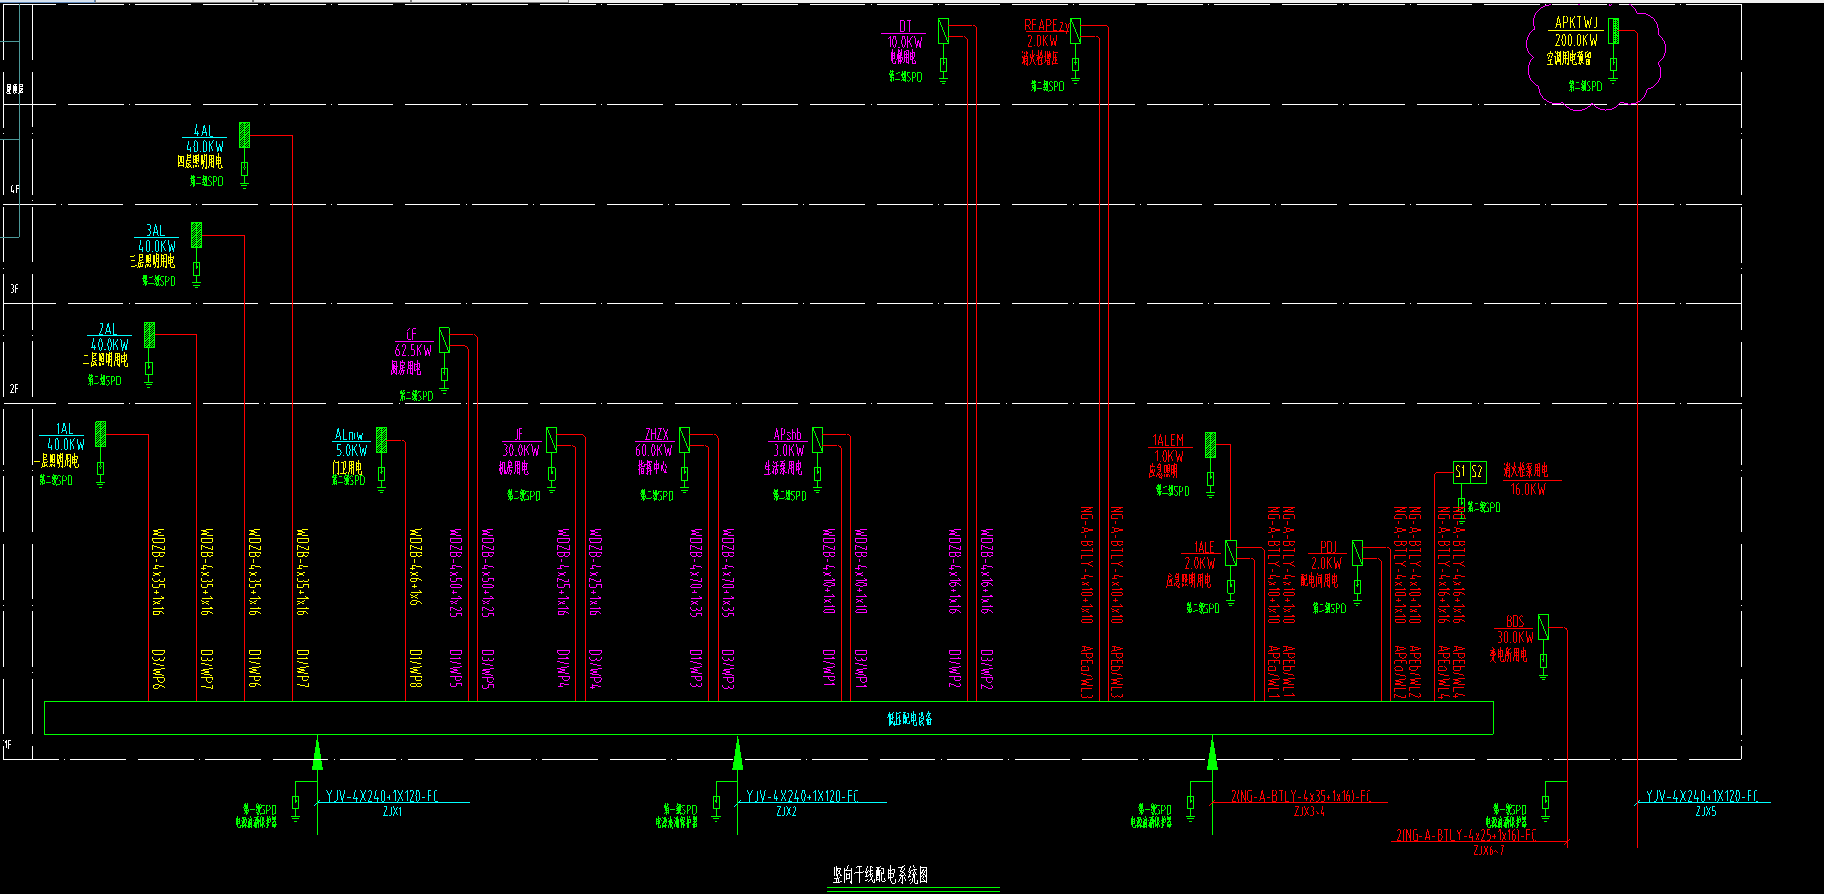Click the WDZB-4x6+1x6 cable label

coord(415,567)
